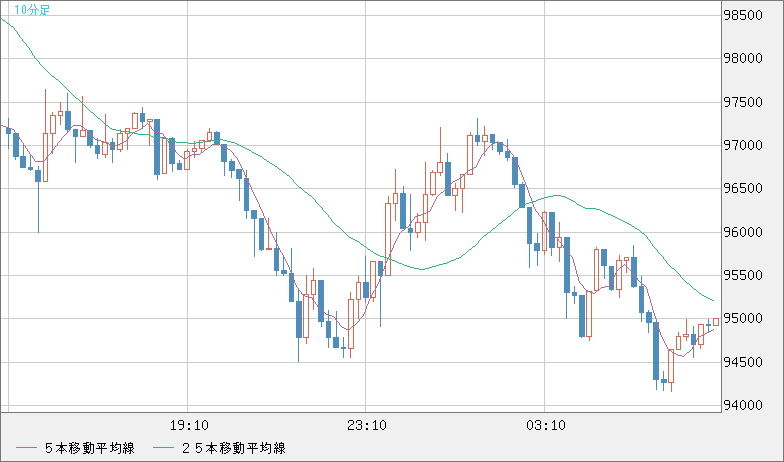The image size is (784, 462).
Task: Click the 98000 price axis label
Action: [744, 58]
